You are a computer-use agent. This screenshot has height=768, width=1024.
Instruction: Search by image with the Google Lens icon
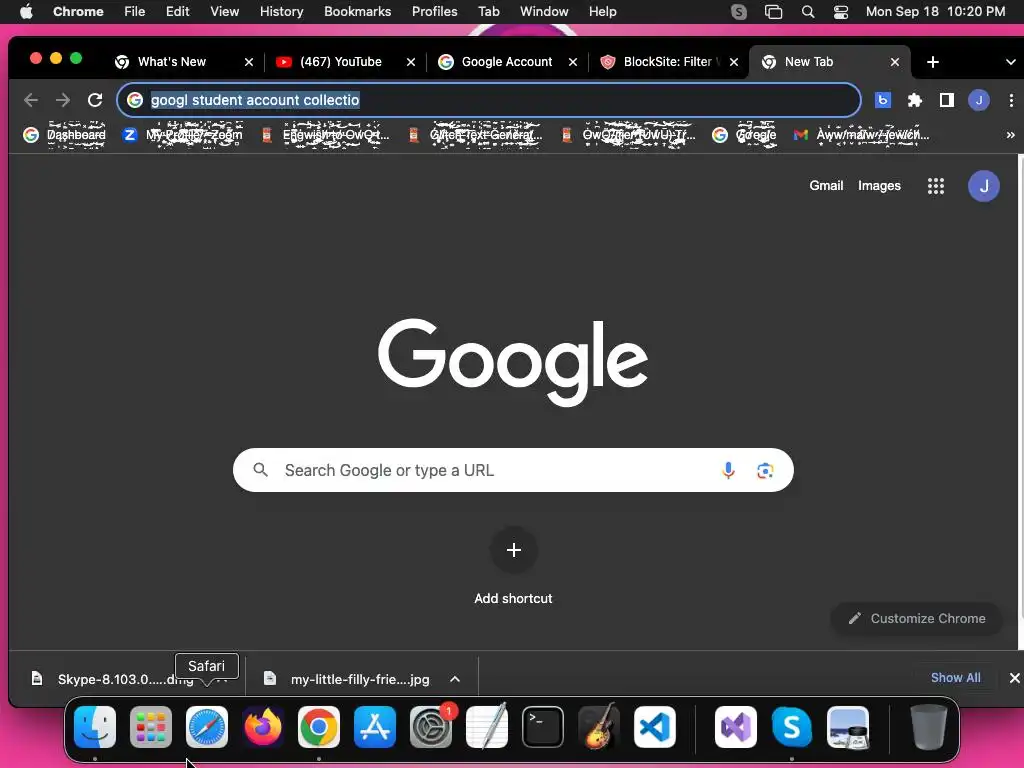(x=765, y=470)
